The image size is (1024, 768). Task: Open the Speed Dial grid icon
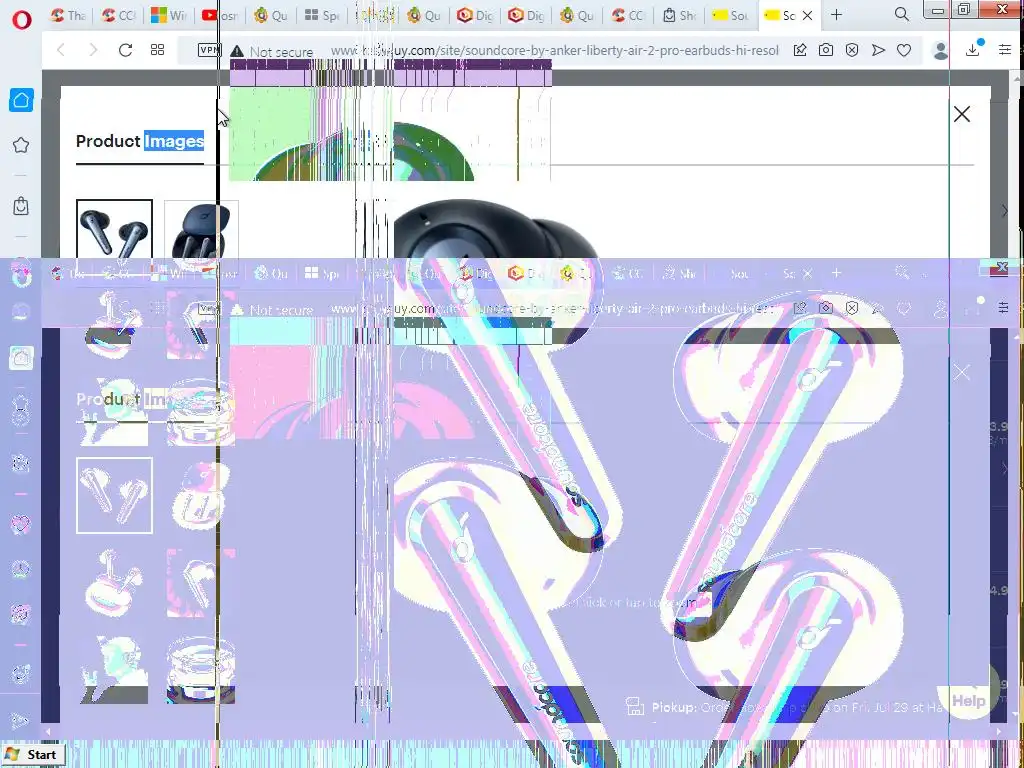pyautogui.click(x=157, y=50)
